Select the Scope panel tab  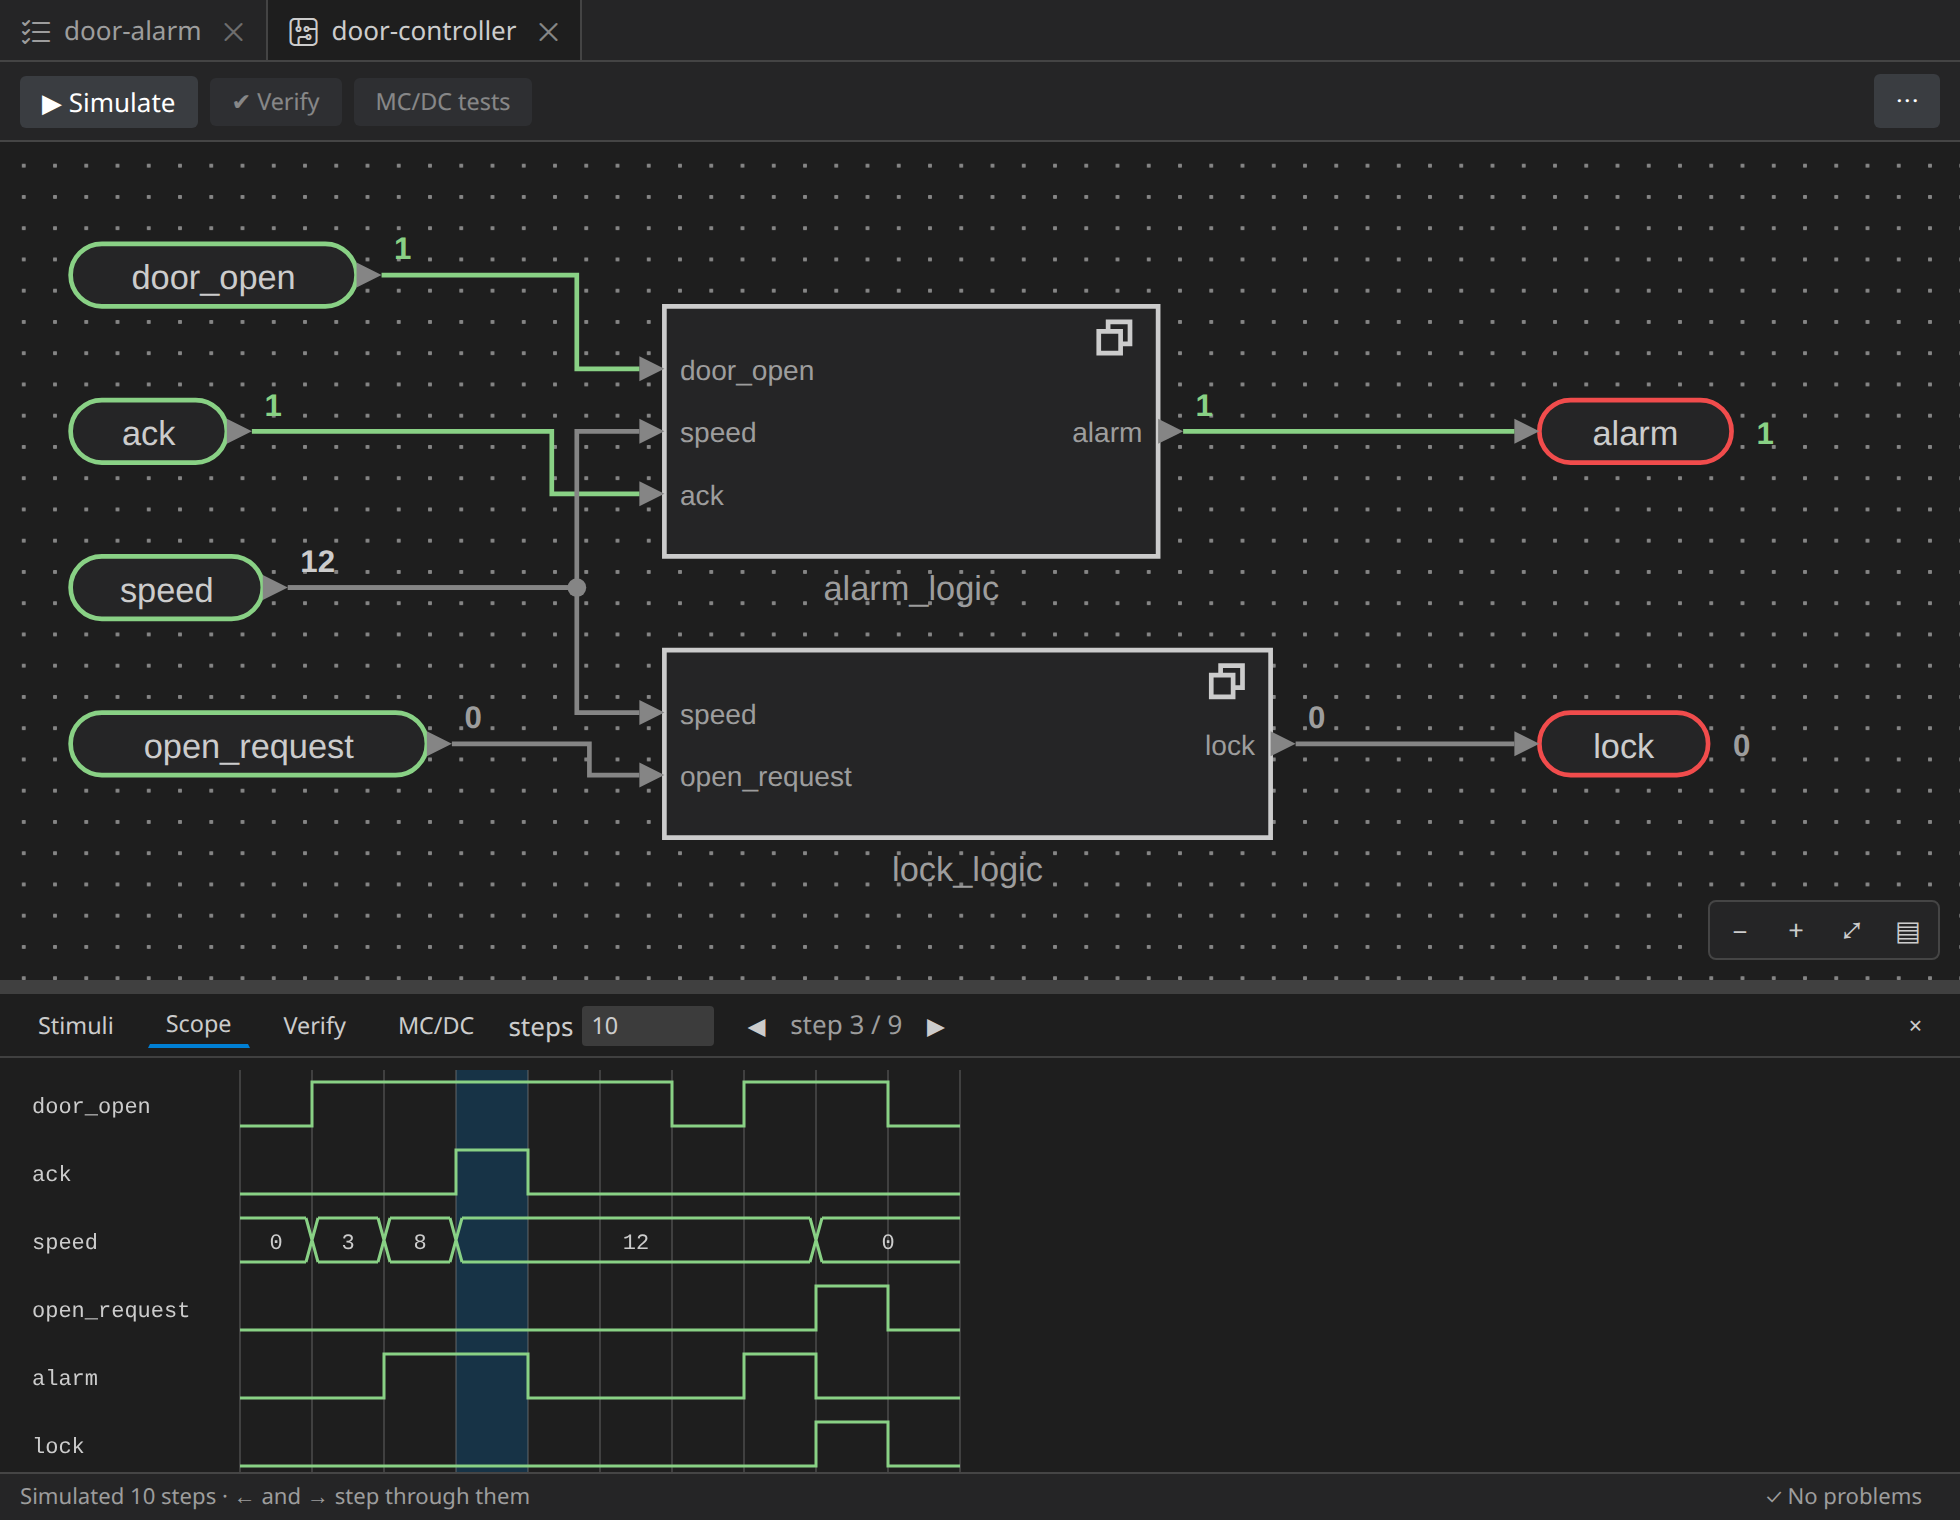[198, 1025]
